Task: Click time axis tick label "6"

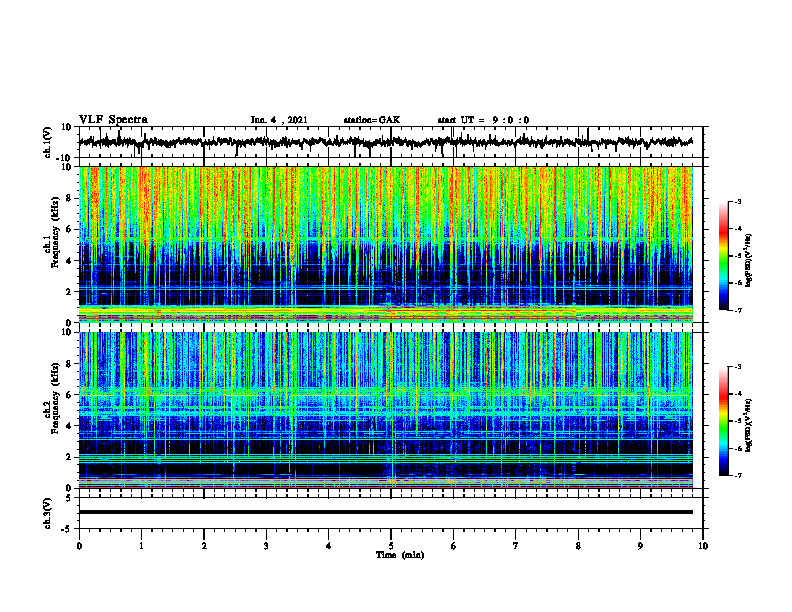Action: [454, 546]
